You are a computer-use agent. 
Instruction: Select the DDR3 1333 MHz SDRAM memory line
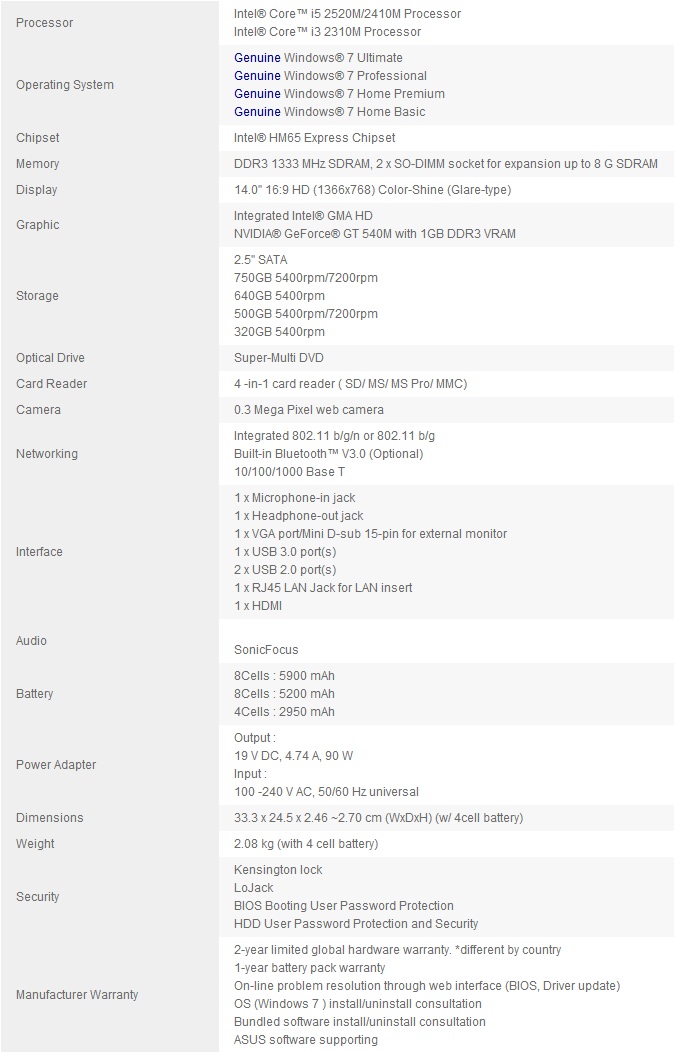click(x=445, y=164)
